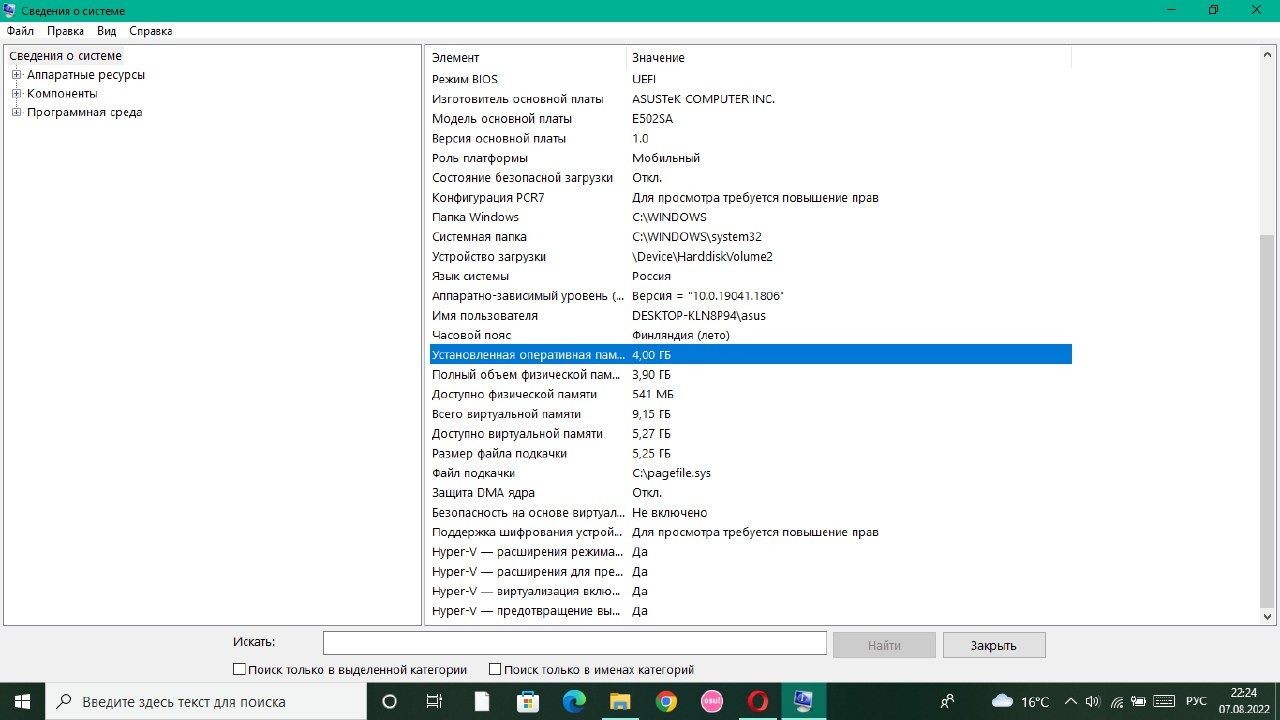Switch input language РУС indicator
This screenshot has height=720, width=1280.
(1196, 701)
